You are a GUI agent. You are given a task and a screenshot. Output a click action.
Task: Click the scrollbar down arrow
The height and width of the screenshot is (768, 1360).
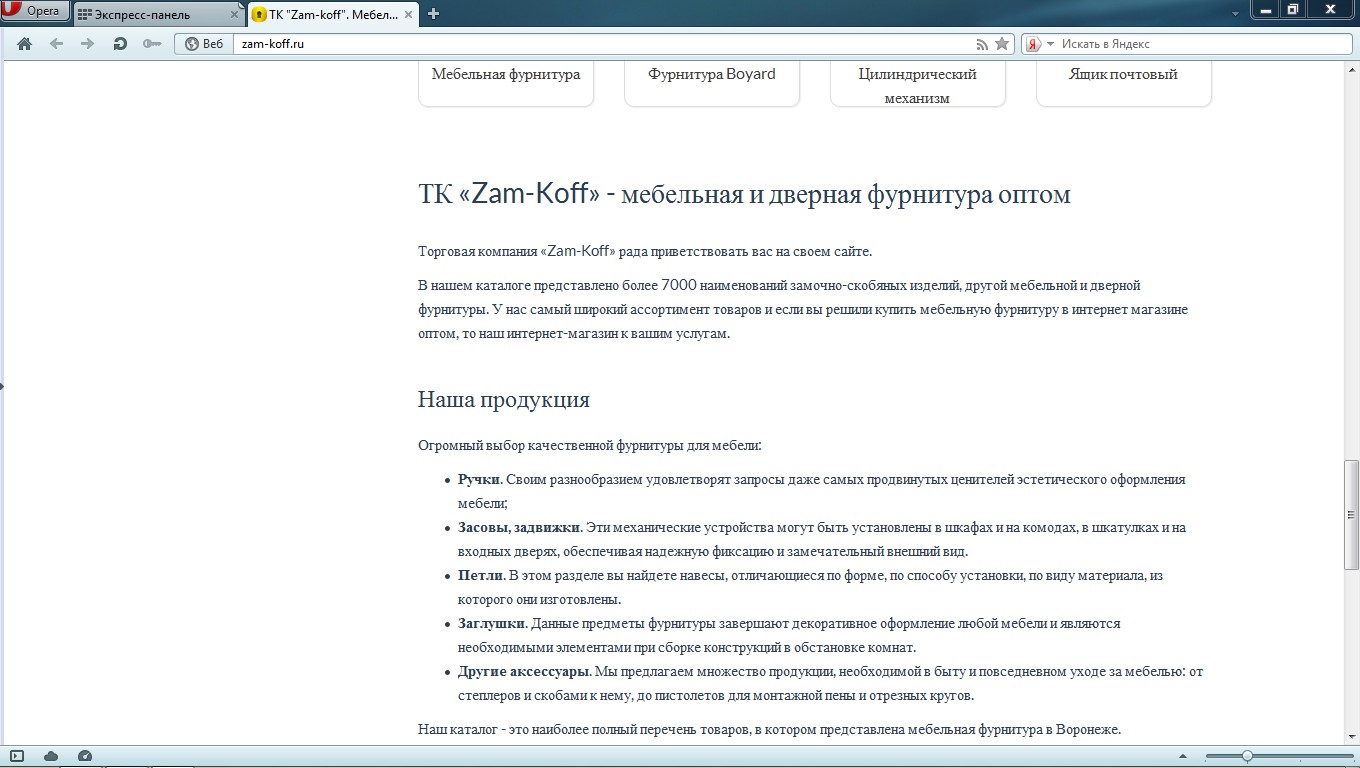pyautogui.click(x=1352, y=736)
